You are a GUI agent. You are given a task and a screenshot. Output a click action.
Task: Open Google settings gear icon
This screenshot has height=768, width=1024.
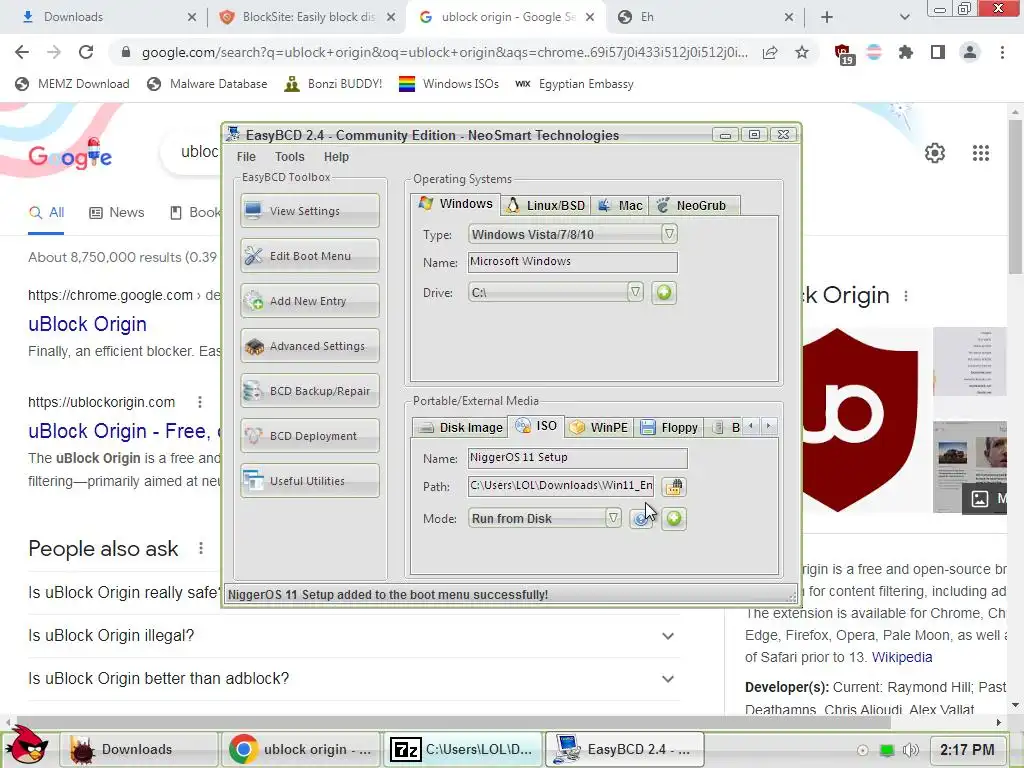click(935, 153)
